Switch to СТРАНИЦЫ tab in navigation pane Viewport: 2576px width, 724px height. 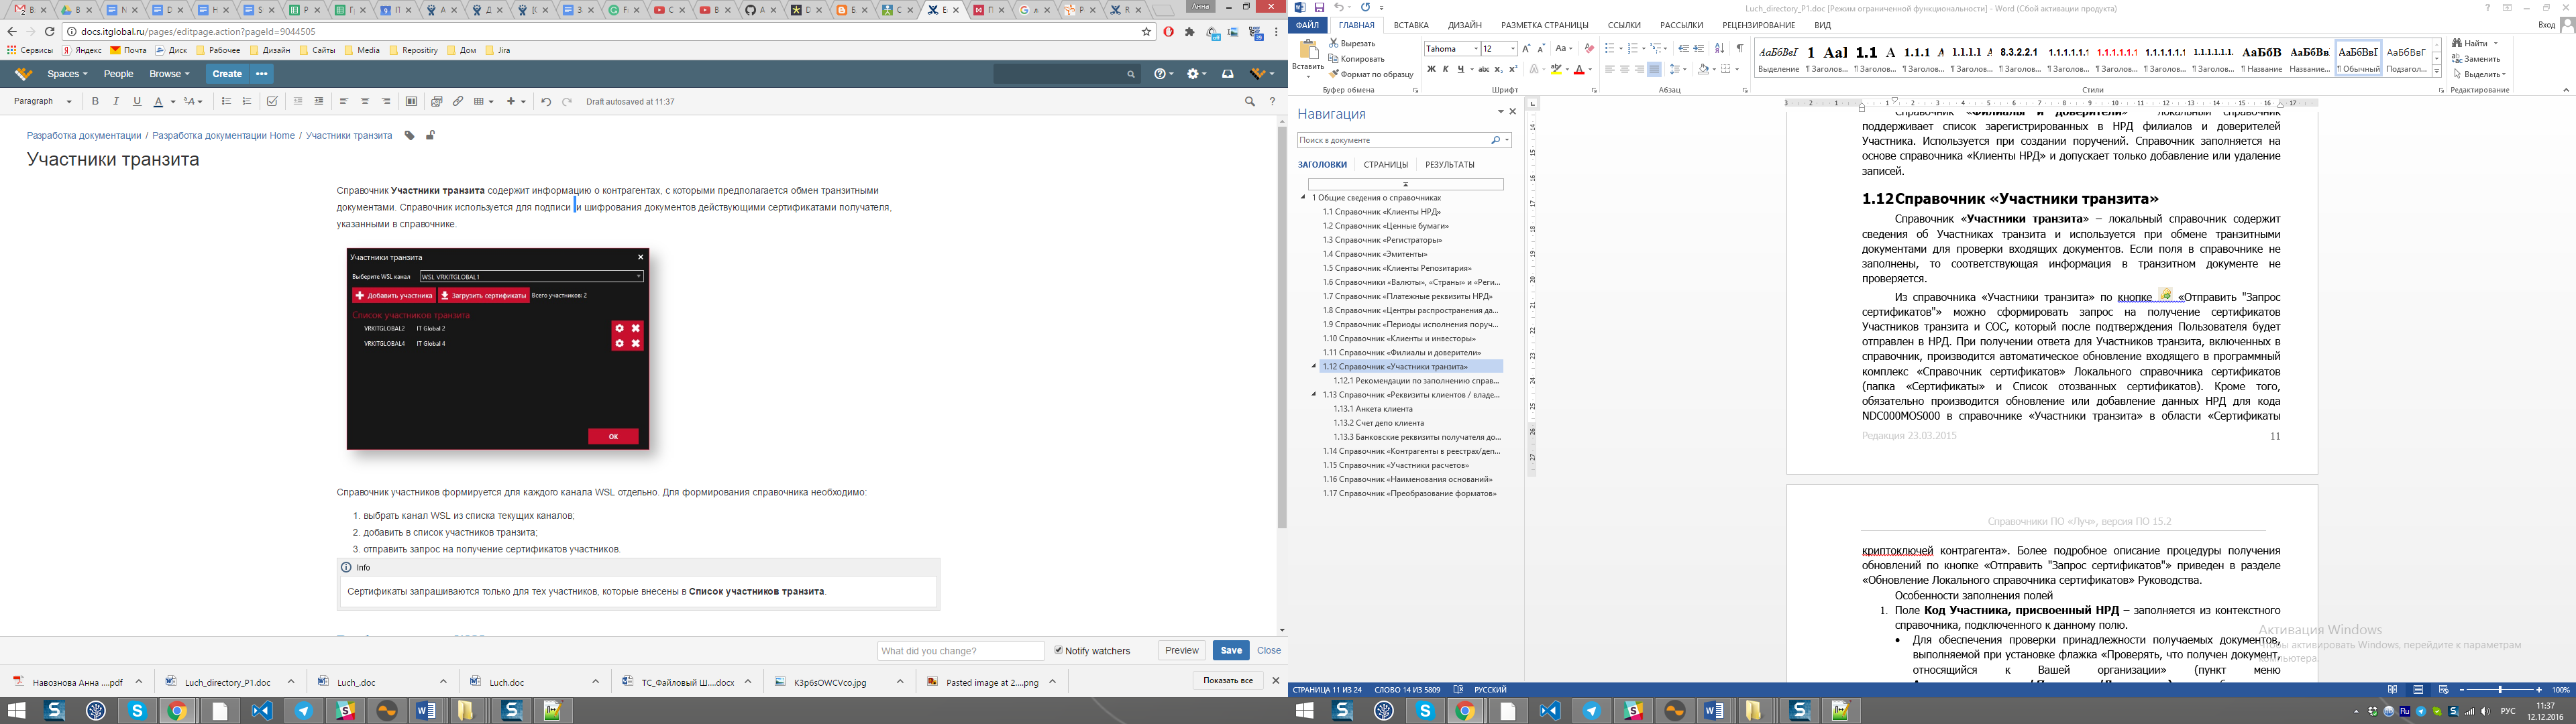[1385, 165]
